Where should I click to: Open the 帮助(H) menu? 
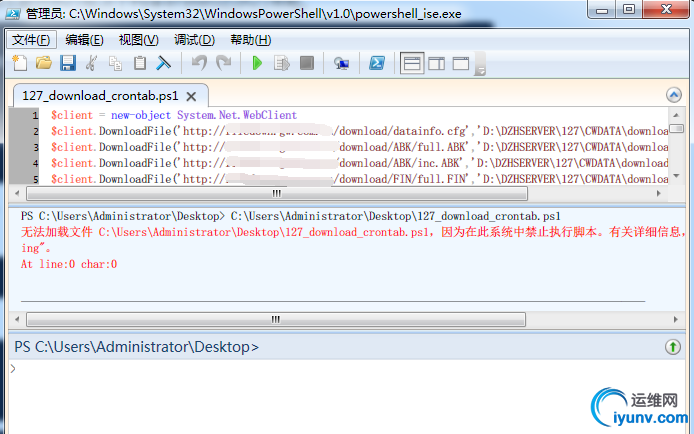251,40
